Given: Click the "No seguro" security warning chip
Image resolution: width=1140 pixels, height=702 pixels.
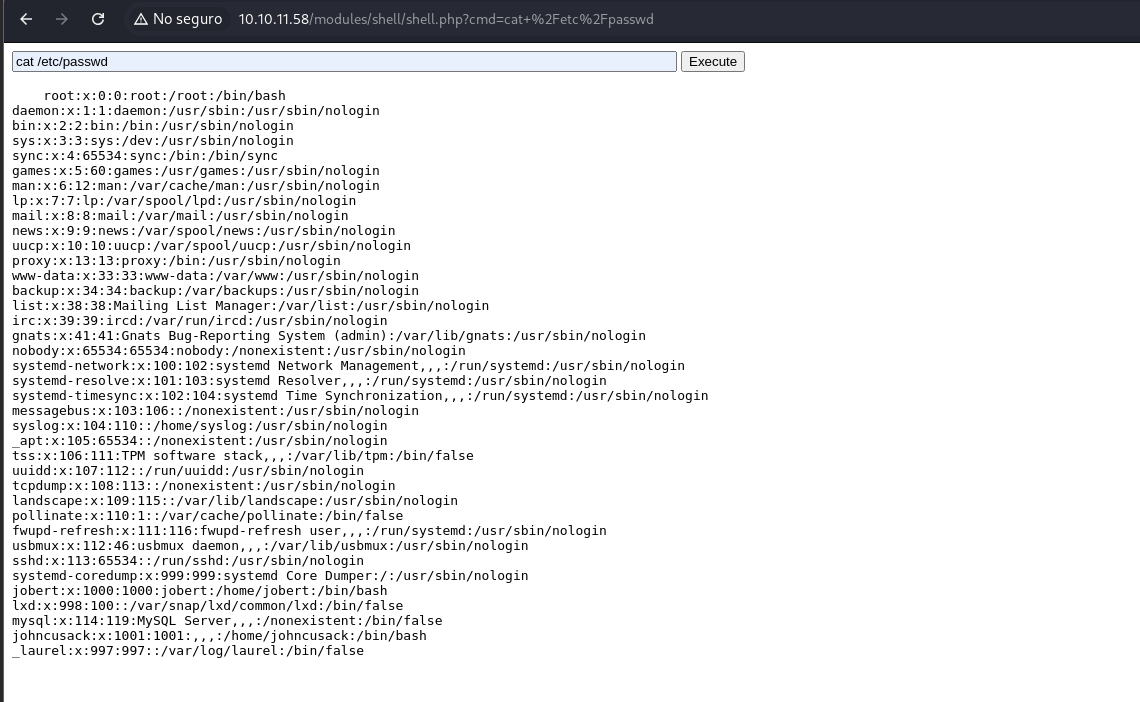Looking at the screenshot, I should [x=178, y=19].
